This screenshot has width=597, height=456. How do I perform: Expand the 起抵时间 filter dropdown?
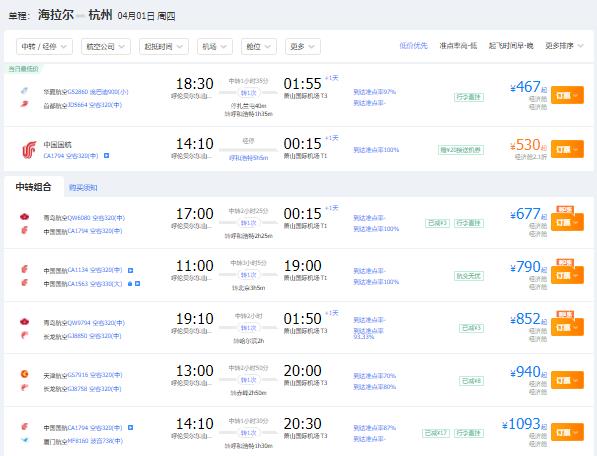163,46
